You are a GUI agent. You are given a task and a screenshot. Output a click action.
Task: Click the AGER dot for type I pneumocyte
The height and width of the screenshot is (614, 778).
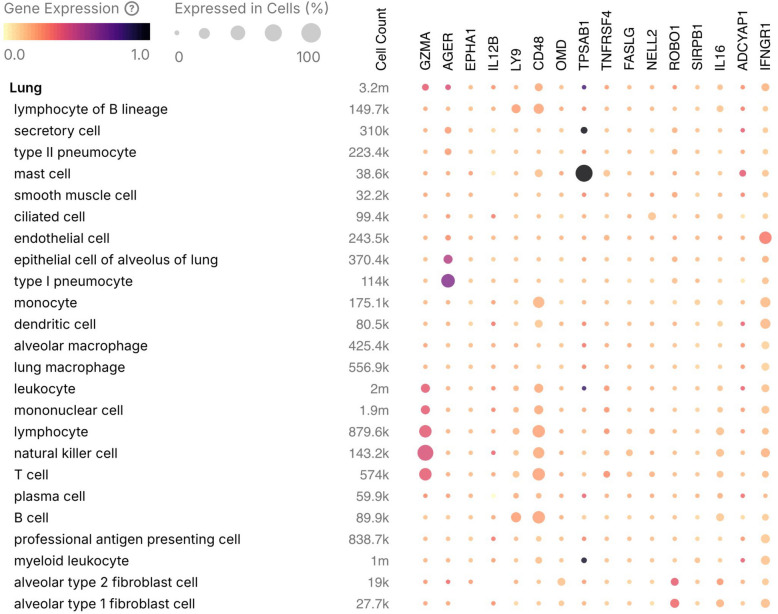coord(448,281)
